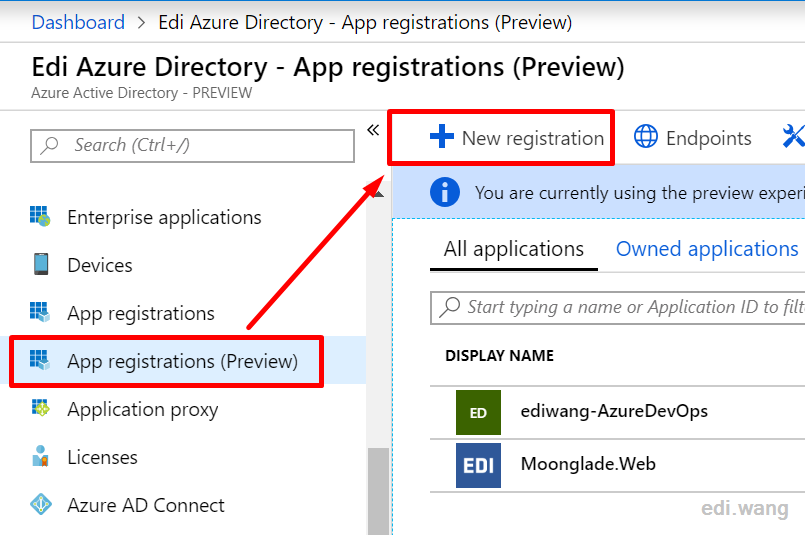Select the All applications tab
805x535 pixels.
point(513,249)
